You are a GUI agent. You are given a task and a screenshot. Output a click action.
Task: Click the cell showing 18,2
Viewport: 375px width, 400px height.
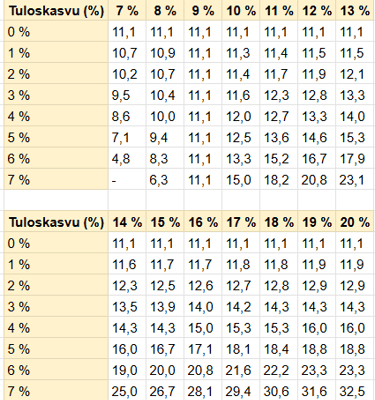click(279, 179)
